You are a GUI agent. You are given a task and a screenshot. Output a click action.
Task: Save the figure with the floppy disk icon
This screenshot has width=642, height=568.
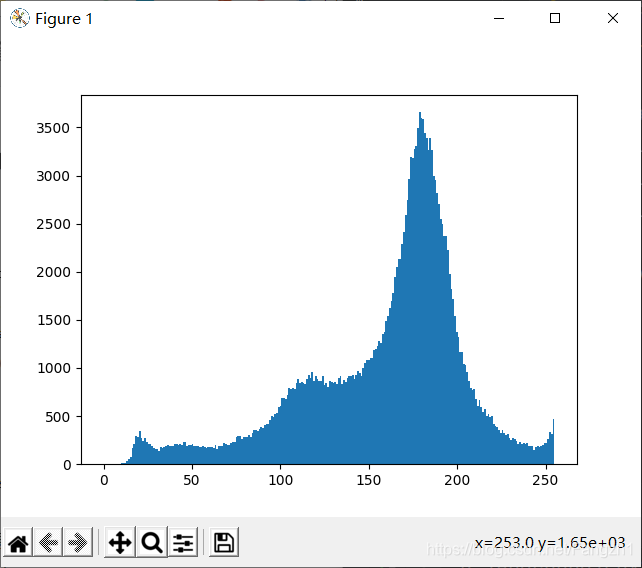(224, 543)
